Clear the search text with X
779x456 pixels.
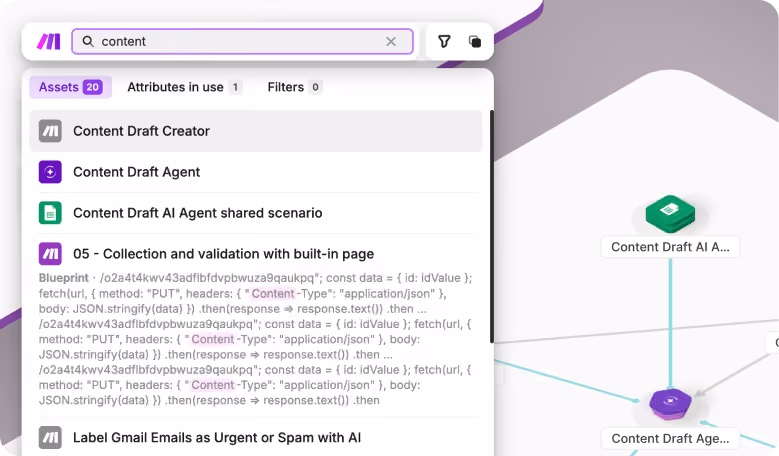tap(391, 41)
